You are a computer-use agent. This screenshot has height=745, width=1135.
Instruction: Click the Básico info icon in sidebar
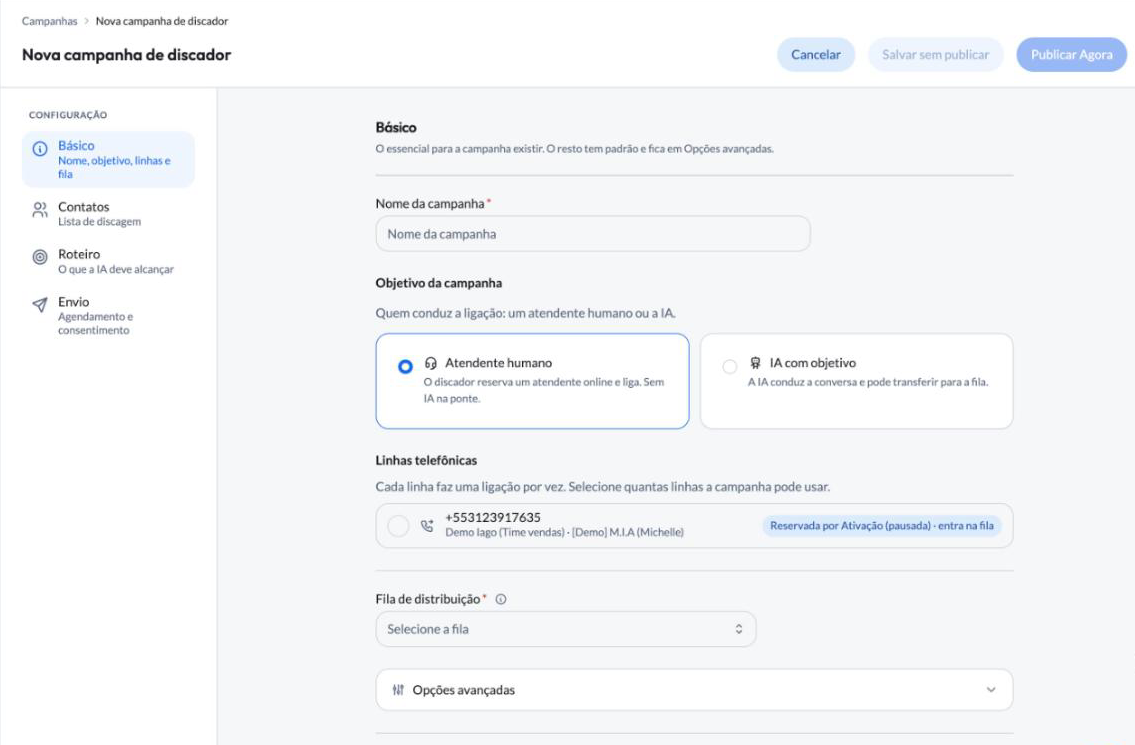pyautogui.click(x=40, y=148)
